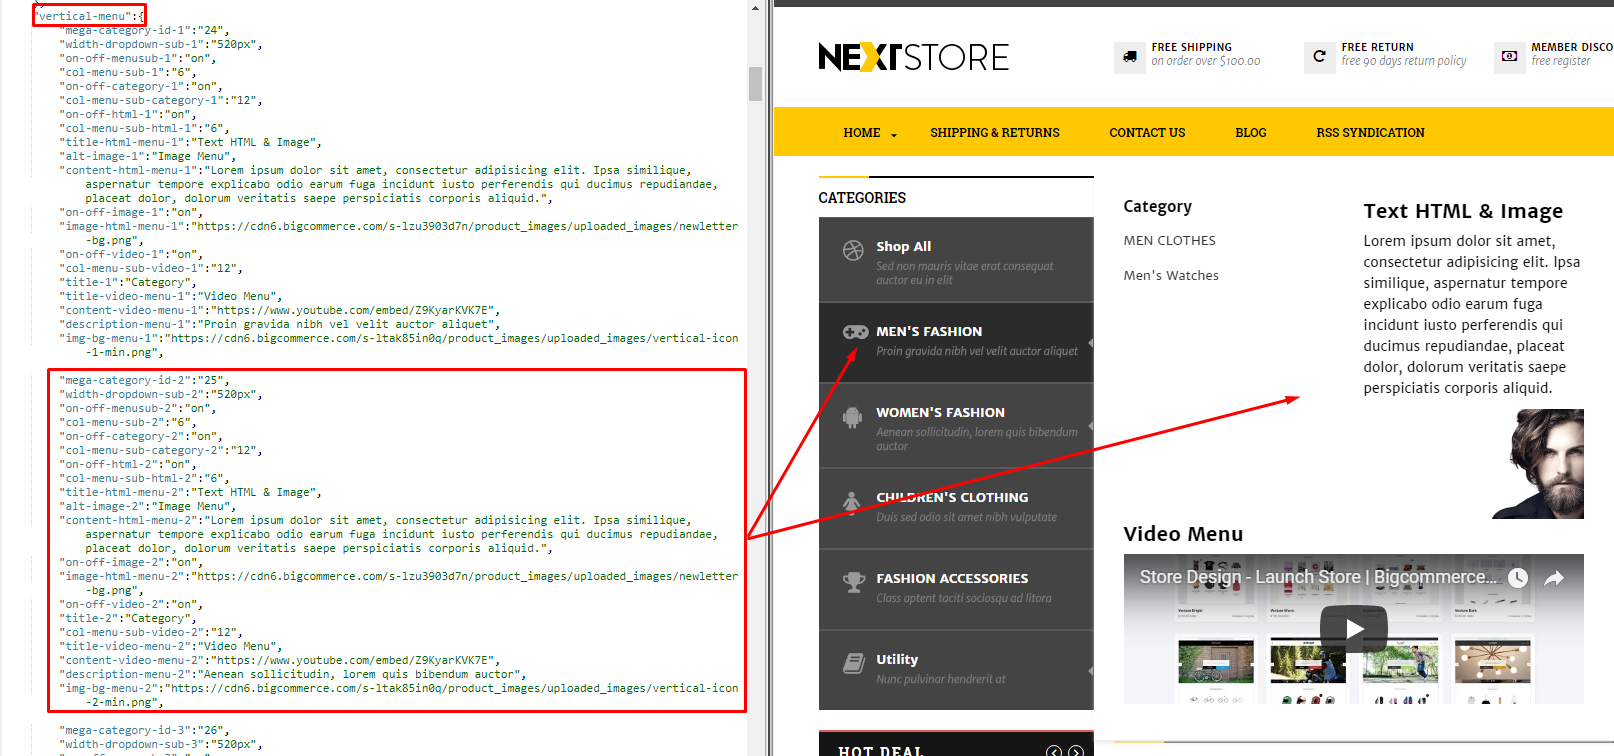Select the Women's Fashion category
The image size is (1614, 756).
coord(956,426)
